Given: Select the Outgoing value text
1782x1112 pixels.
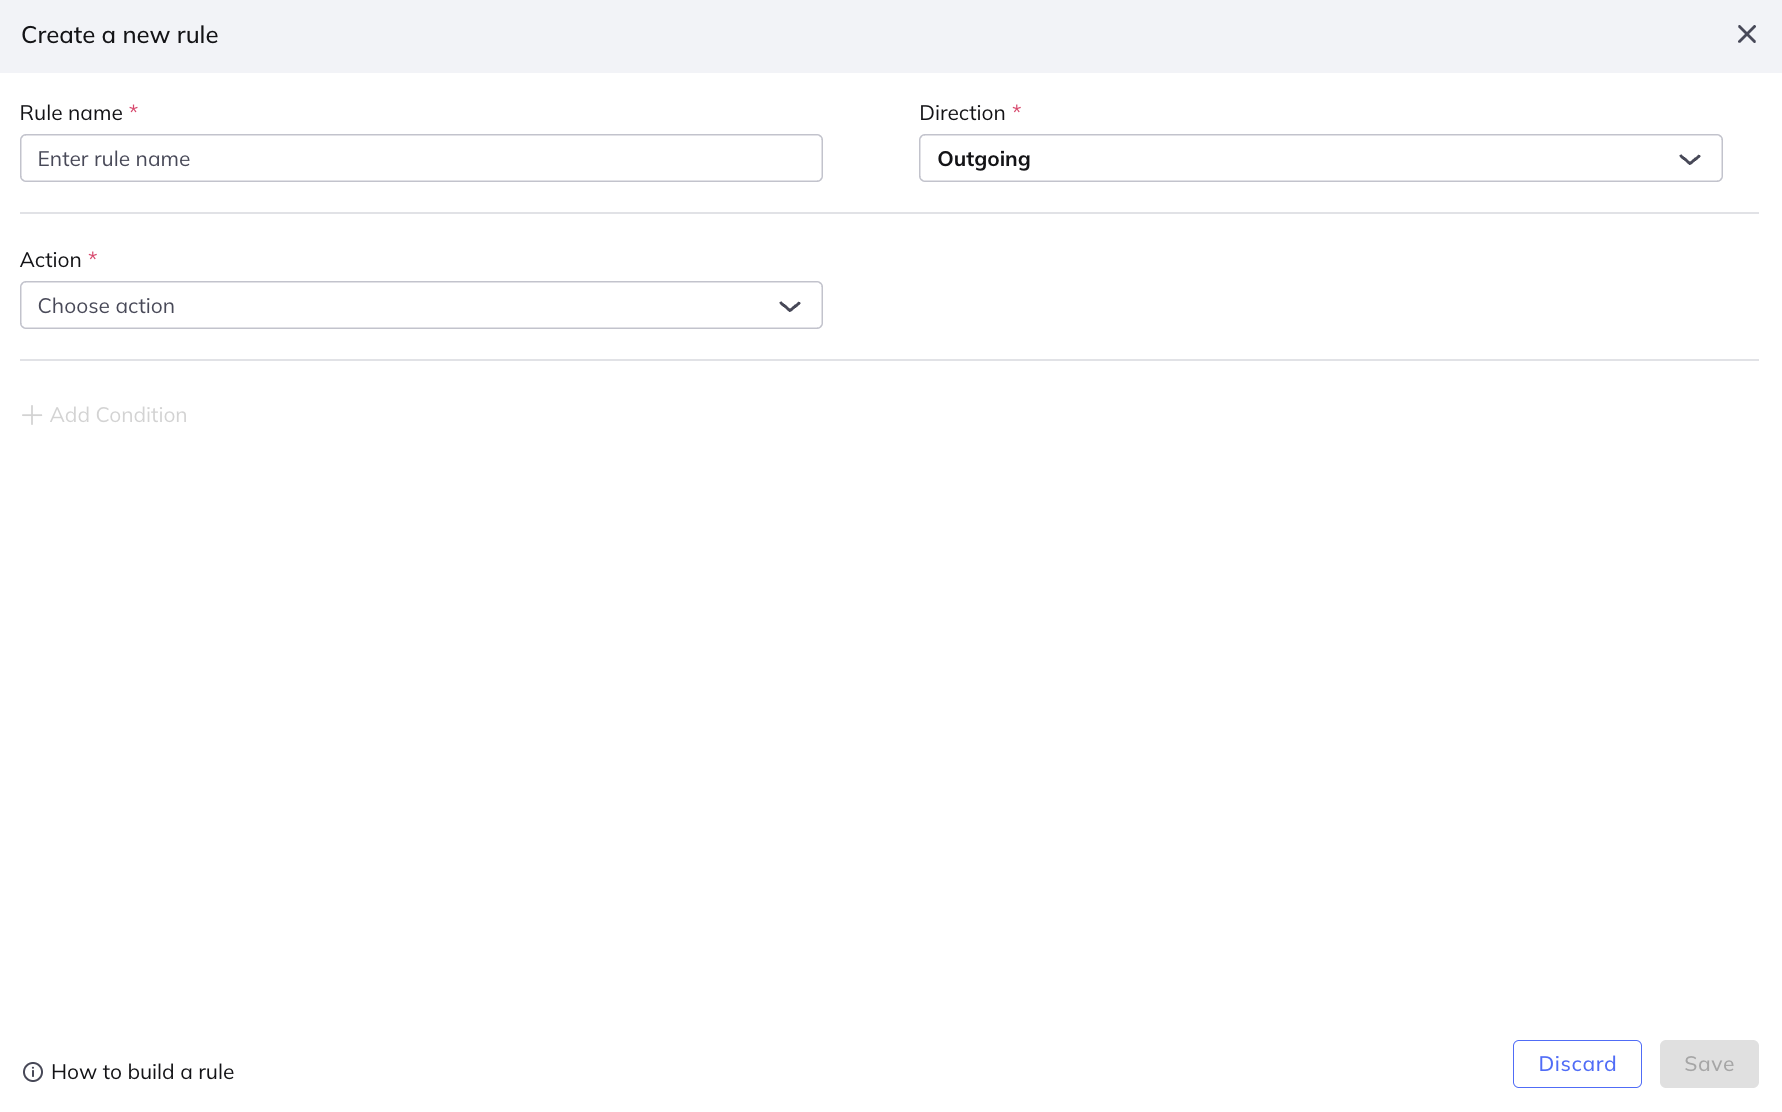Looking at the screenshot, I should (x=983, y=159).
